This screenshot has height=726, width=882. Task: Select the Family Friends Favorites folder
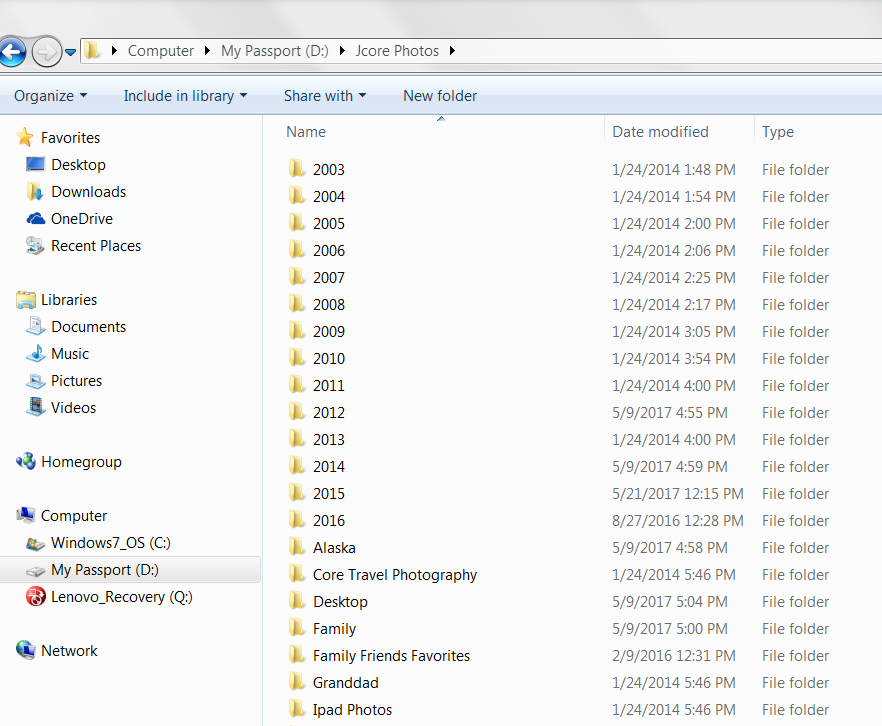click(392, 656)
